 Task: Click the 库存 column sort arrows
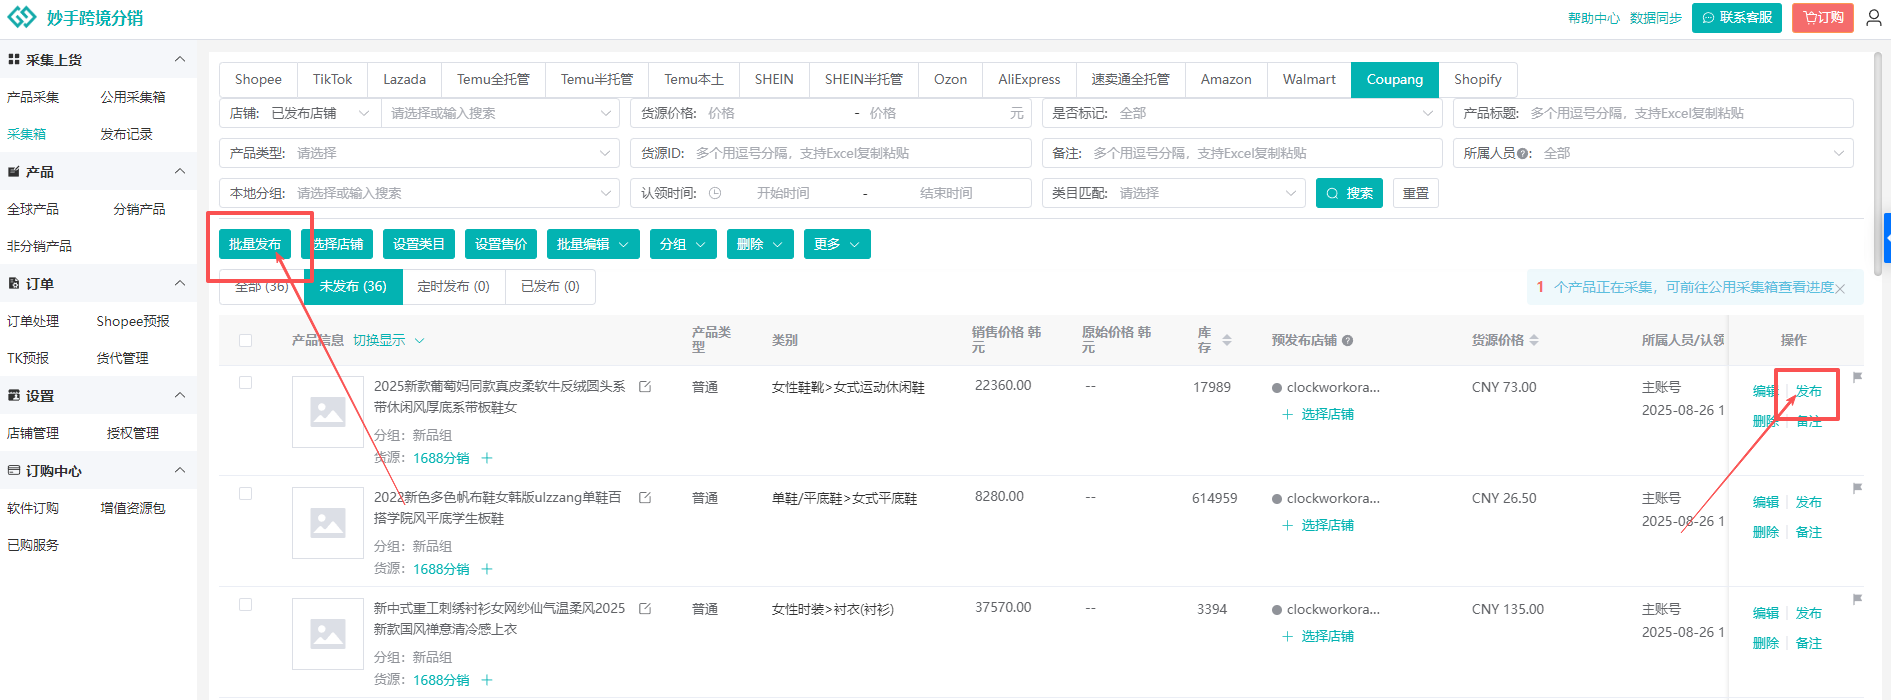click(1227, 340)
